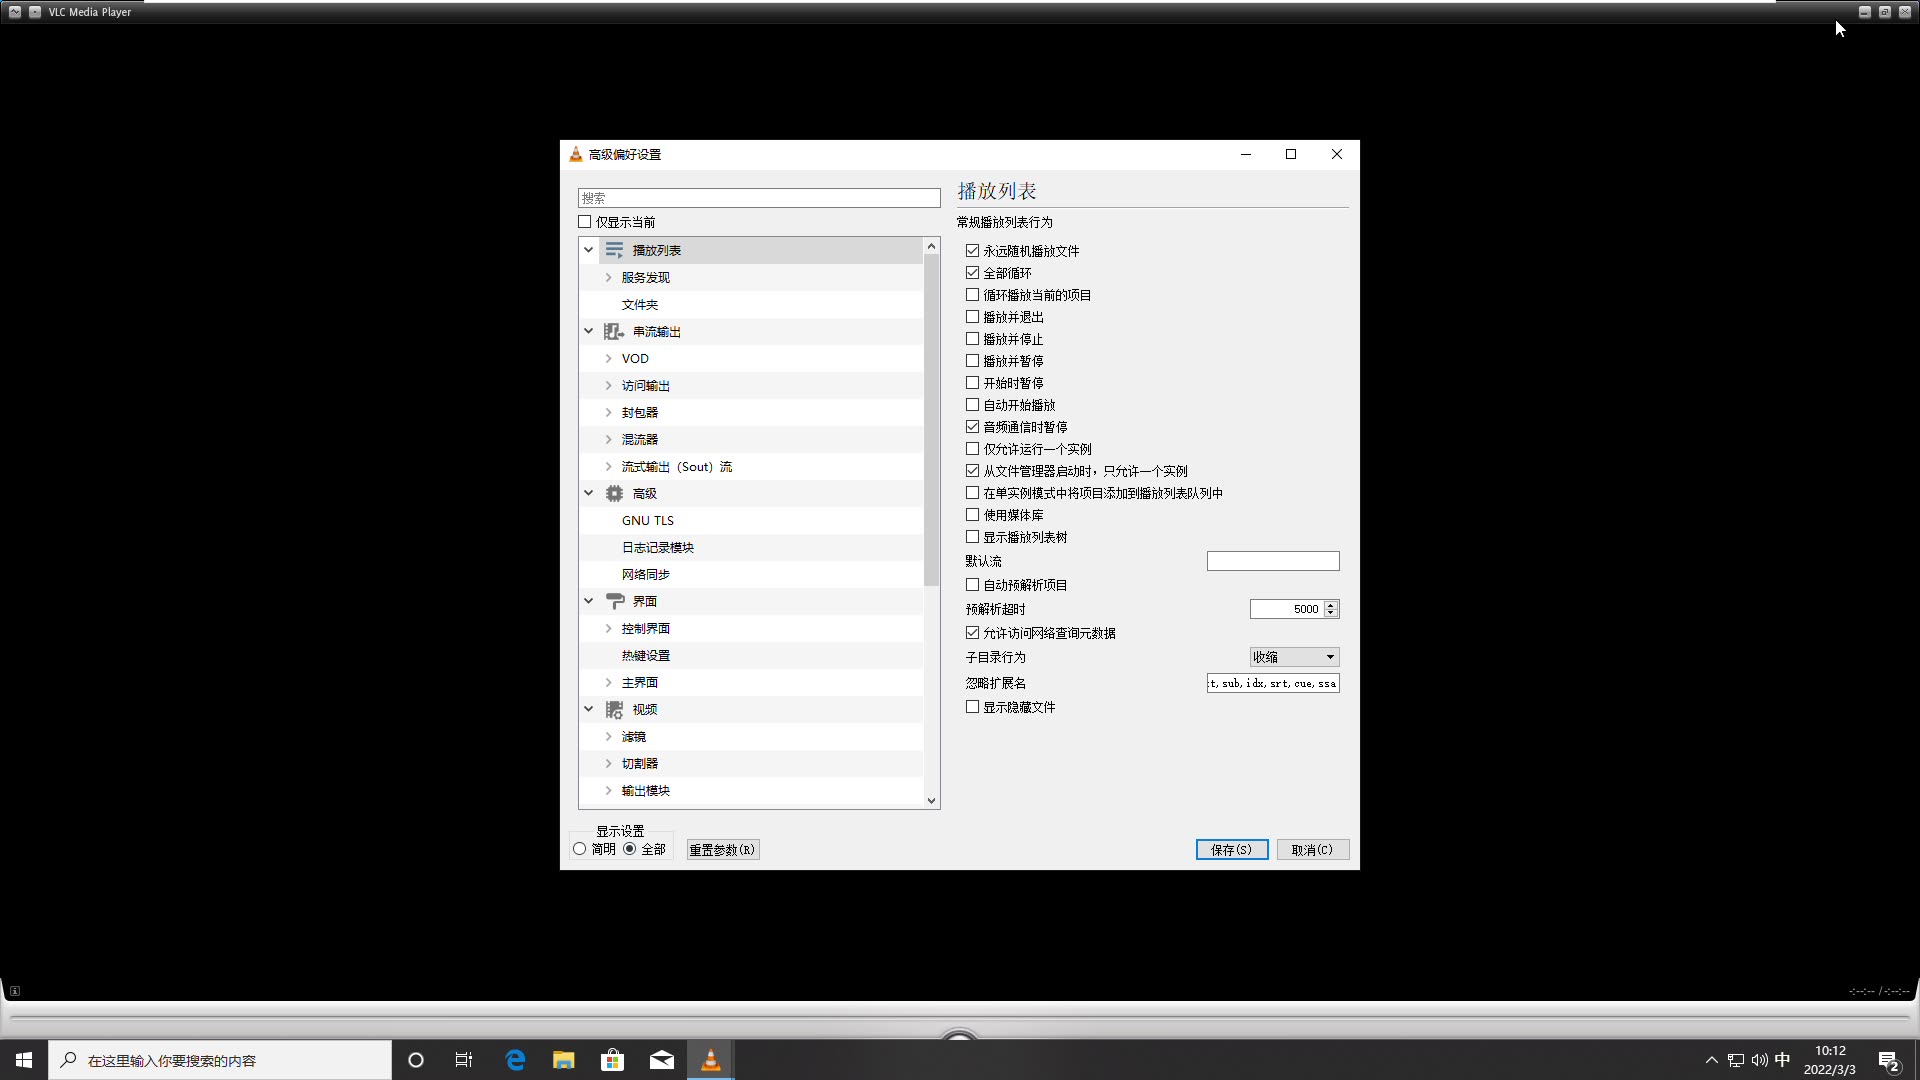Click the Cortana circle icon on the taskbar
Screen dimensions: 1920x1080
pos(416,1060)
